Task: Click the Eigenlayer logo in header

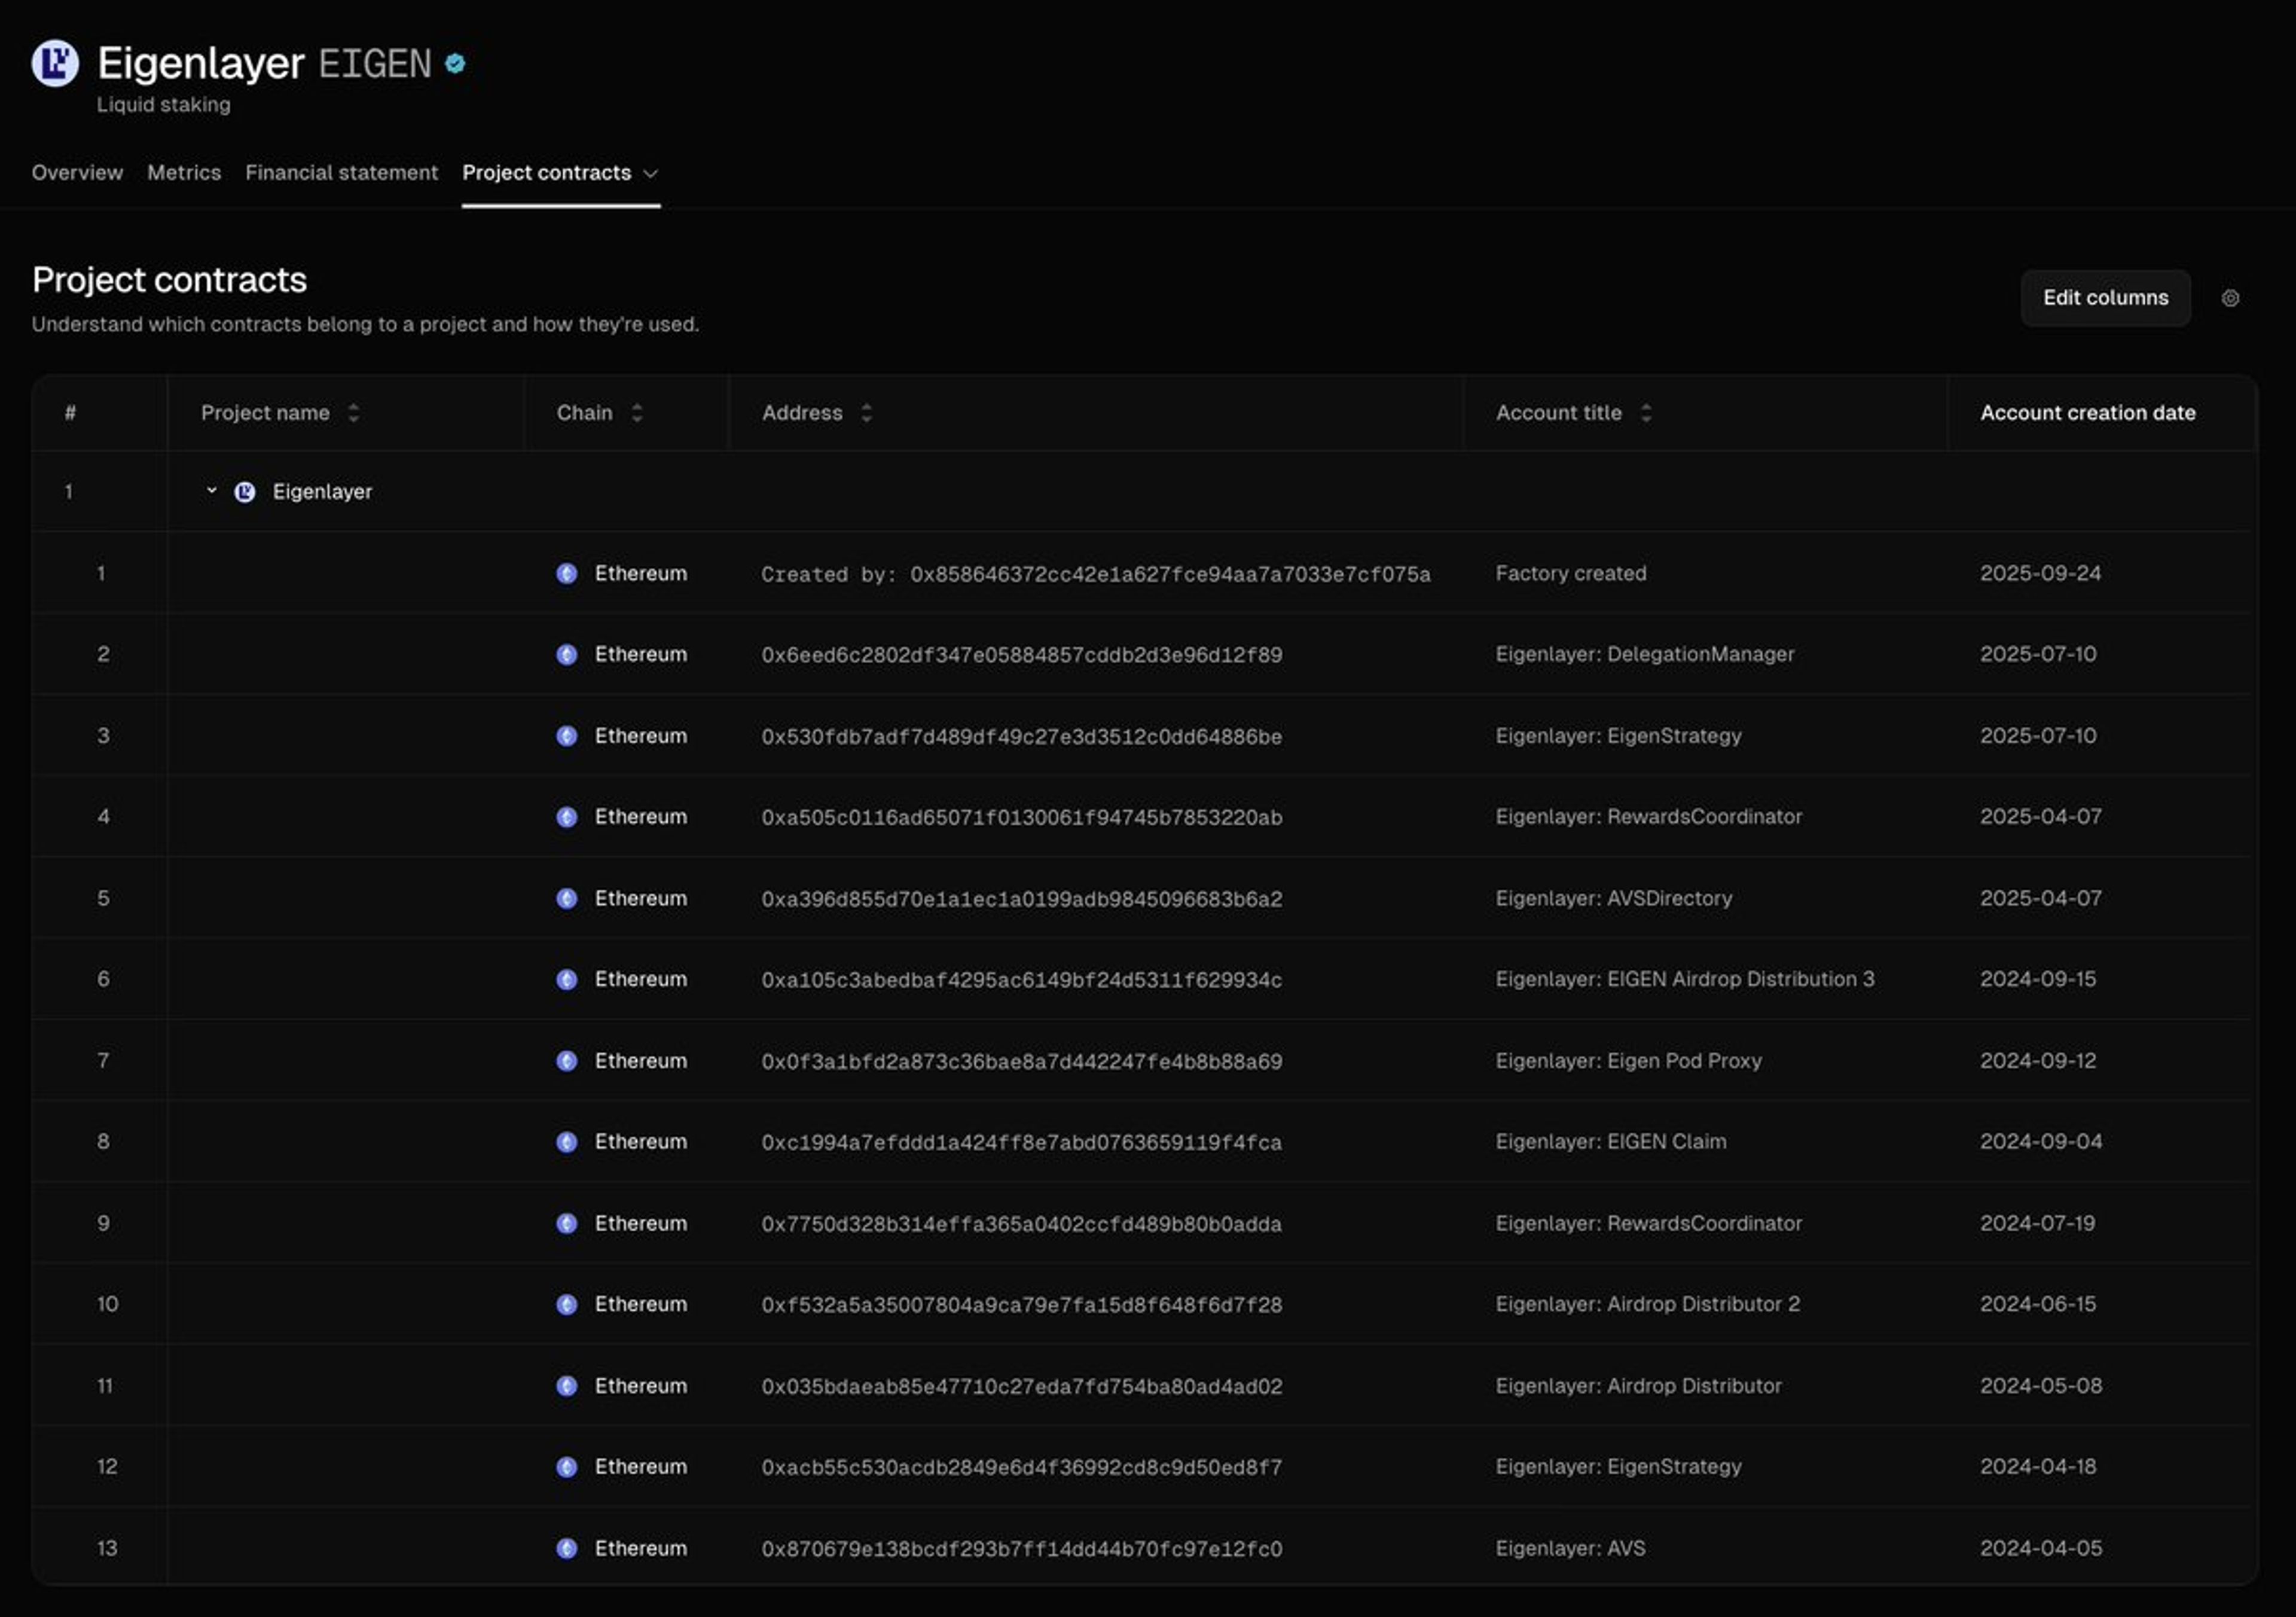Action: (55, 64)
